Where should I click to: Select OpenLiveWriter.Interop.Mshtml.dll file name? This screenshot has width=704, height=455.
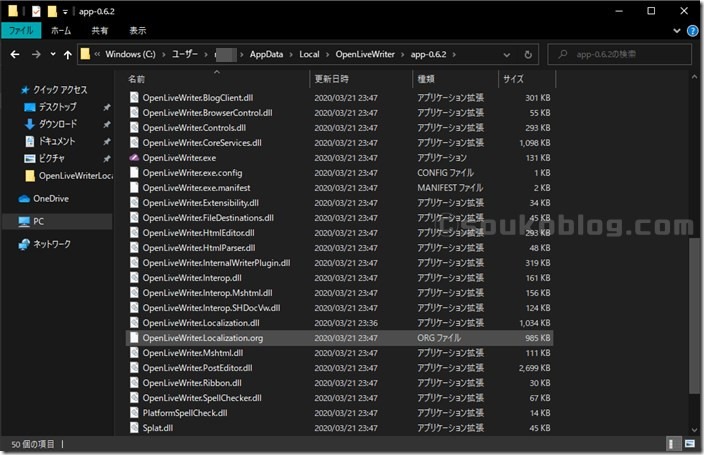207,293
